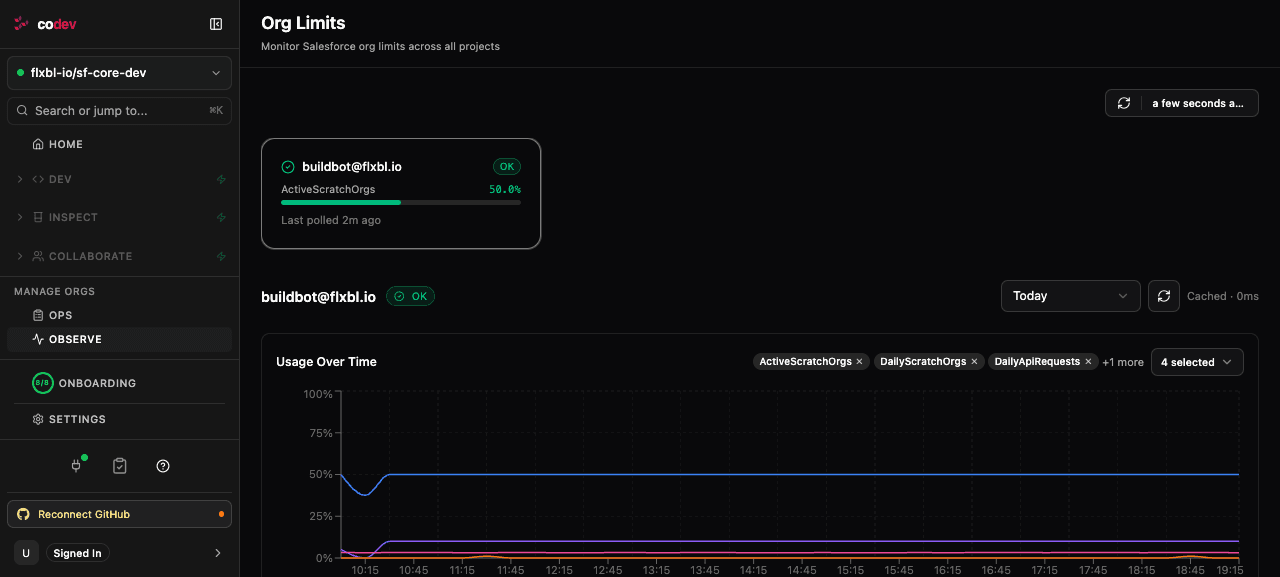1280x577 pixels.
Task: Click the settings gear icon
Action: point(38,419)
